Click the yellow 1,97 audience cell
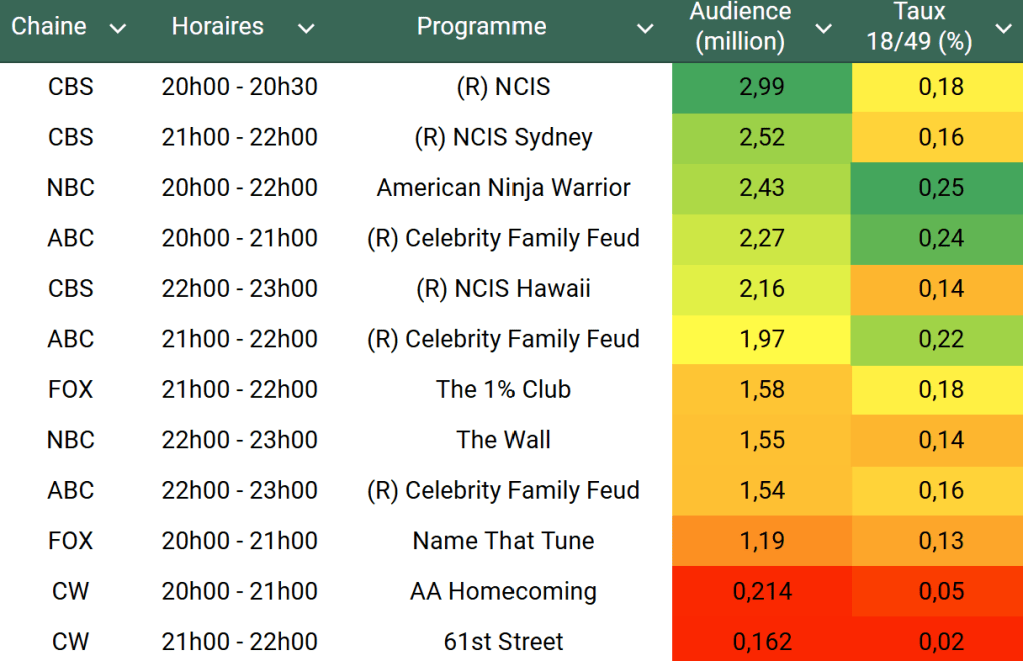The height and width of the screenshot is (661, 1023). 761,339
